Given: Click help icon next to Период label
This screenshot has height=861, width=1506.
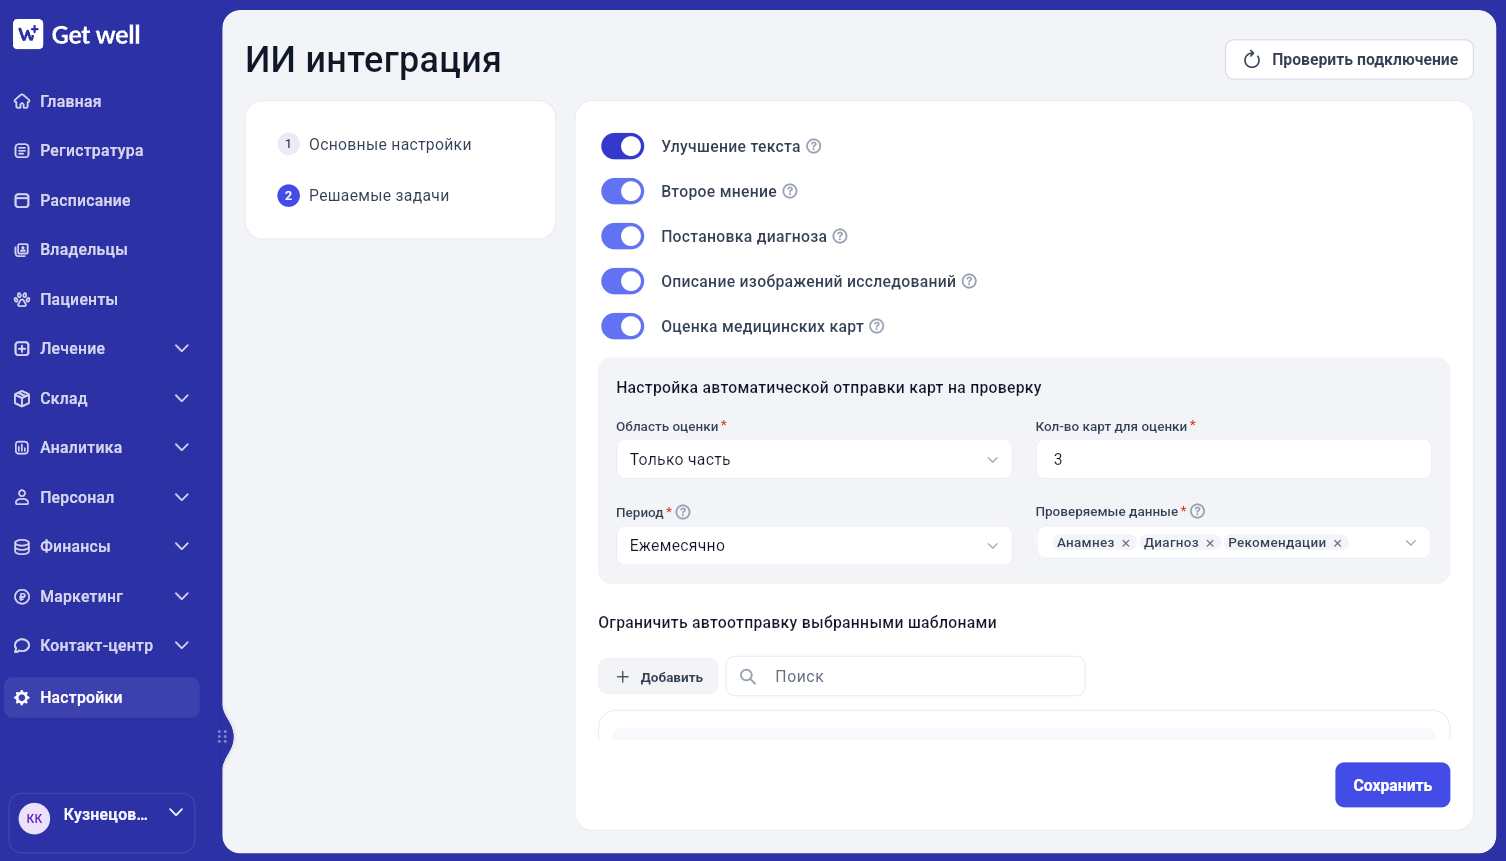Looking at the screenshot, I should [683, 512].
